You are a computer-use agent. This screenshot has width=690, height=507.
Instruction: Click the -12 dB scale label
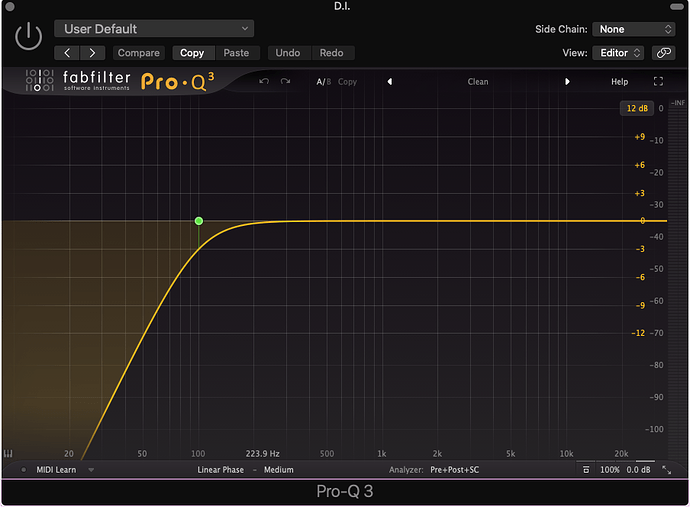[638, 333]
